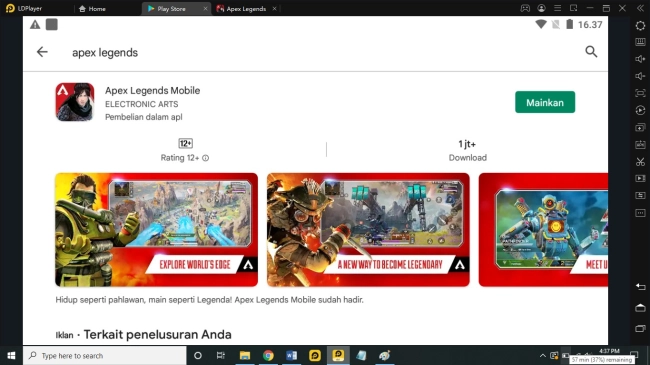Click the ELECTRONIC ARTS developer name
This screenshot has height=365, width=650.
tap(142, 104)
